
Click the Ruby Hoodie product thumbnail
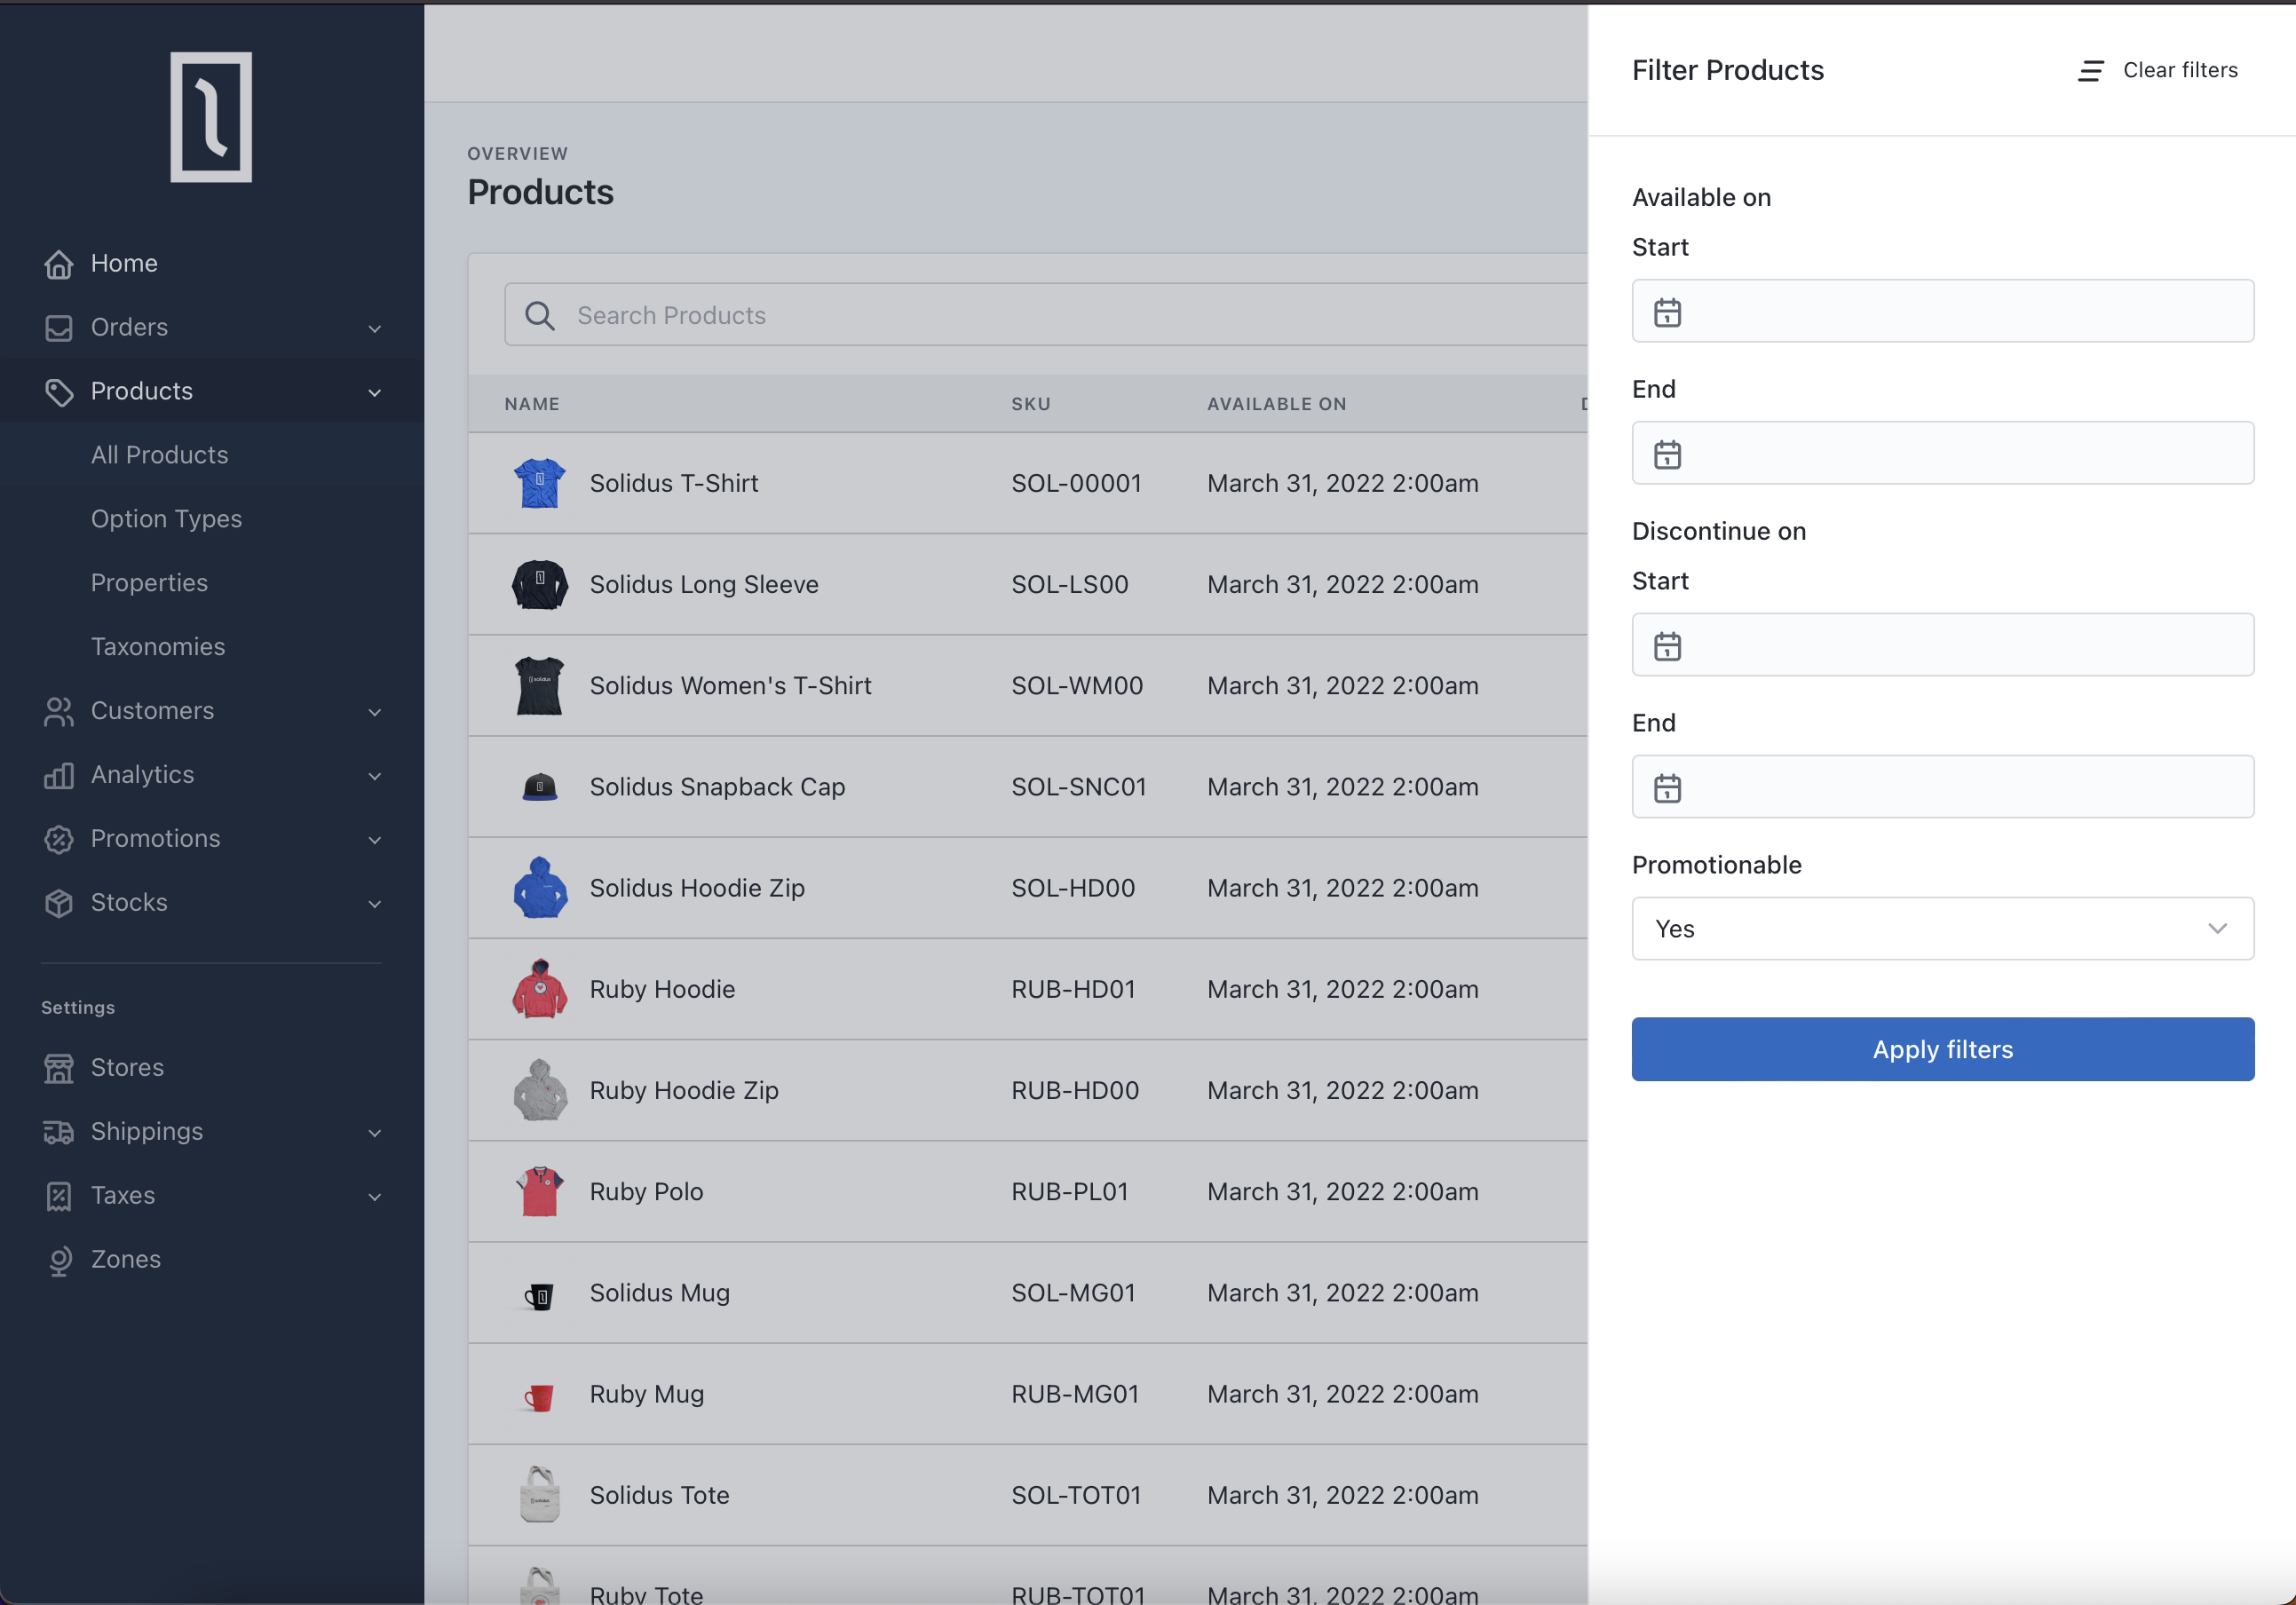(539, 989)
